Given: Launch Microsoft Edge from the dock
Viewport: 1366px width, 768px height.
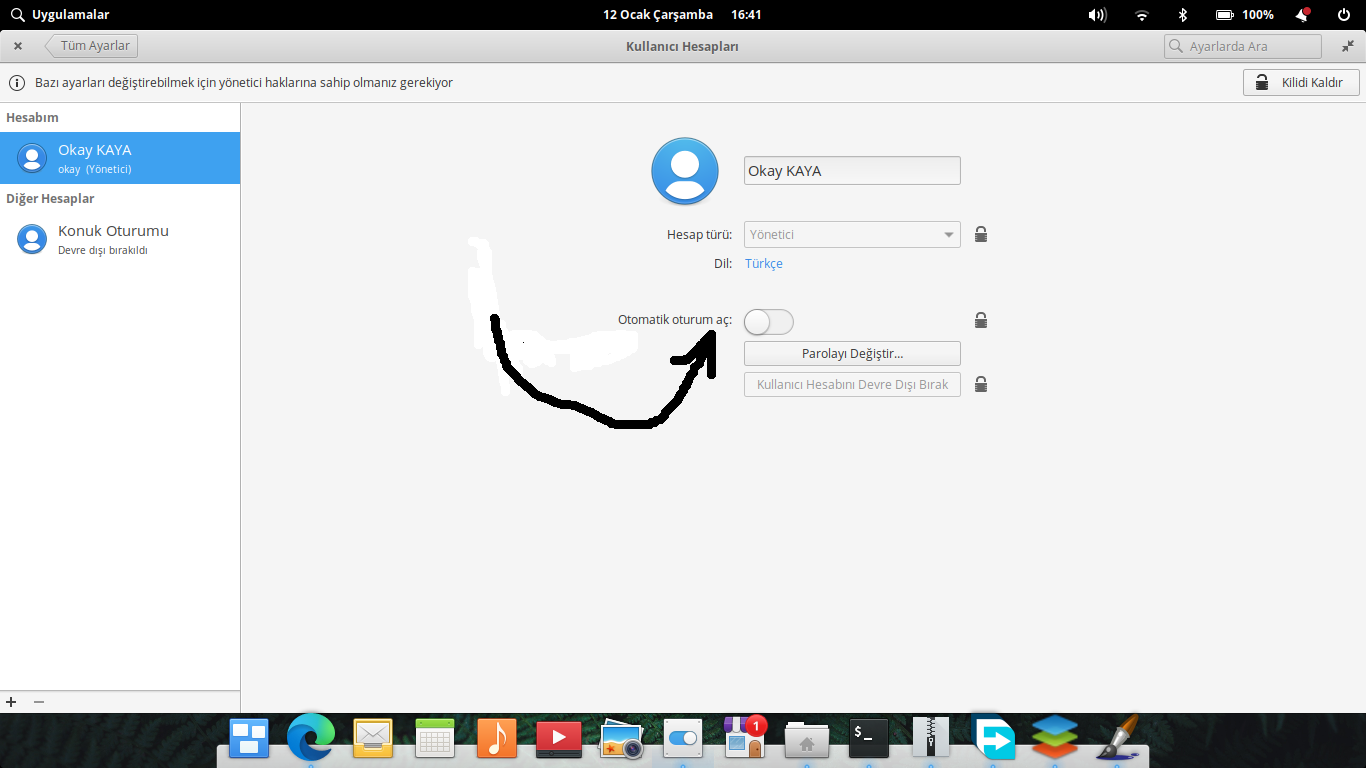Looking at the screenshot, I should [x=310, y=739].
